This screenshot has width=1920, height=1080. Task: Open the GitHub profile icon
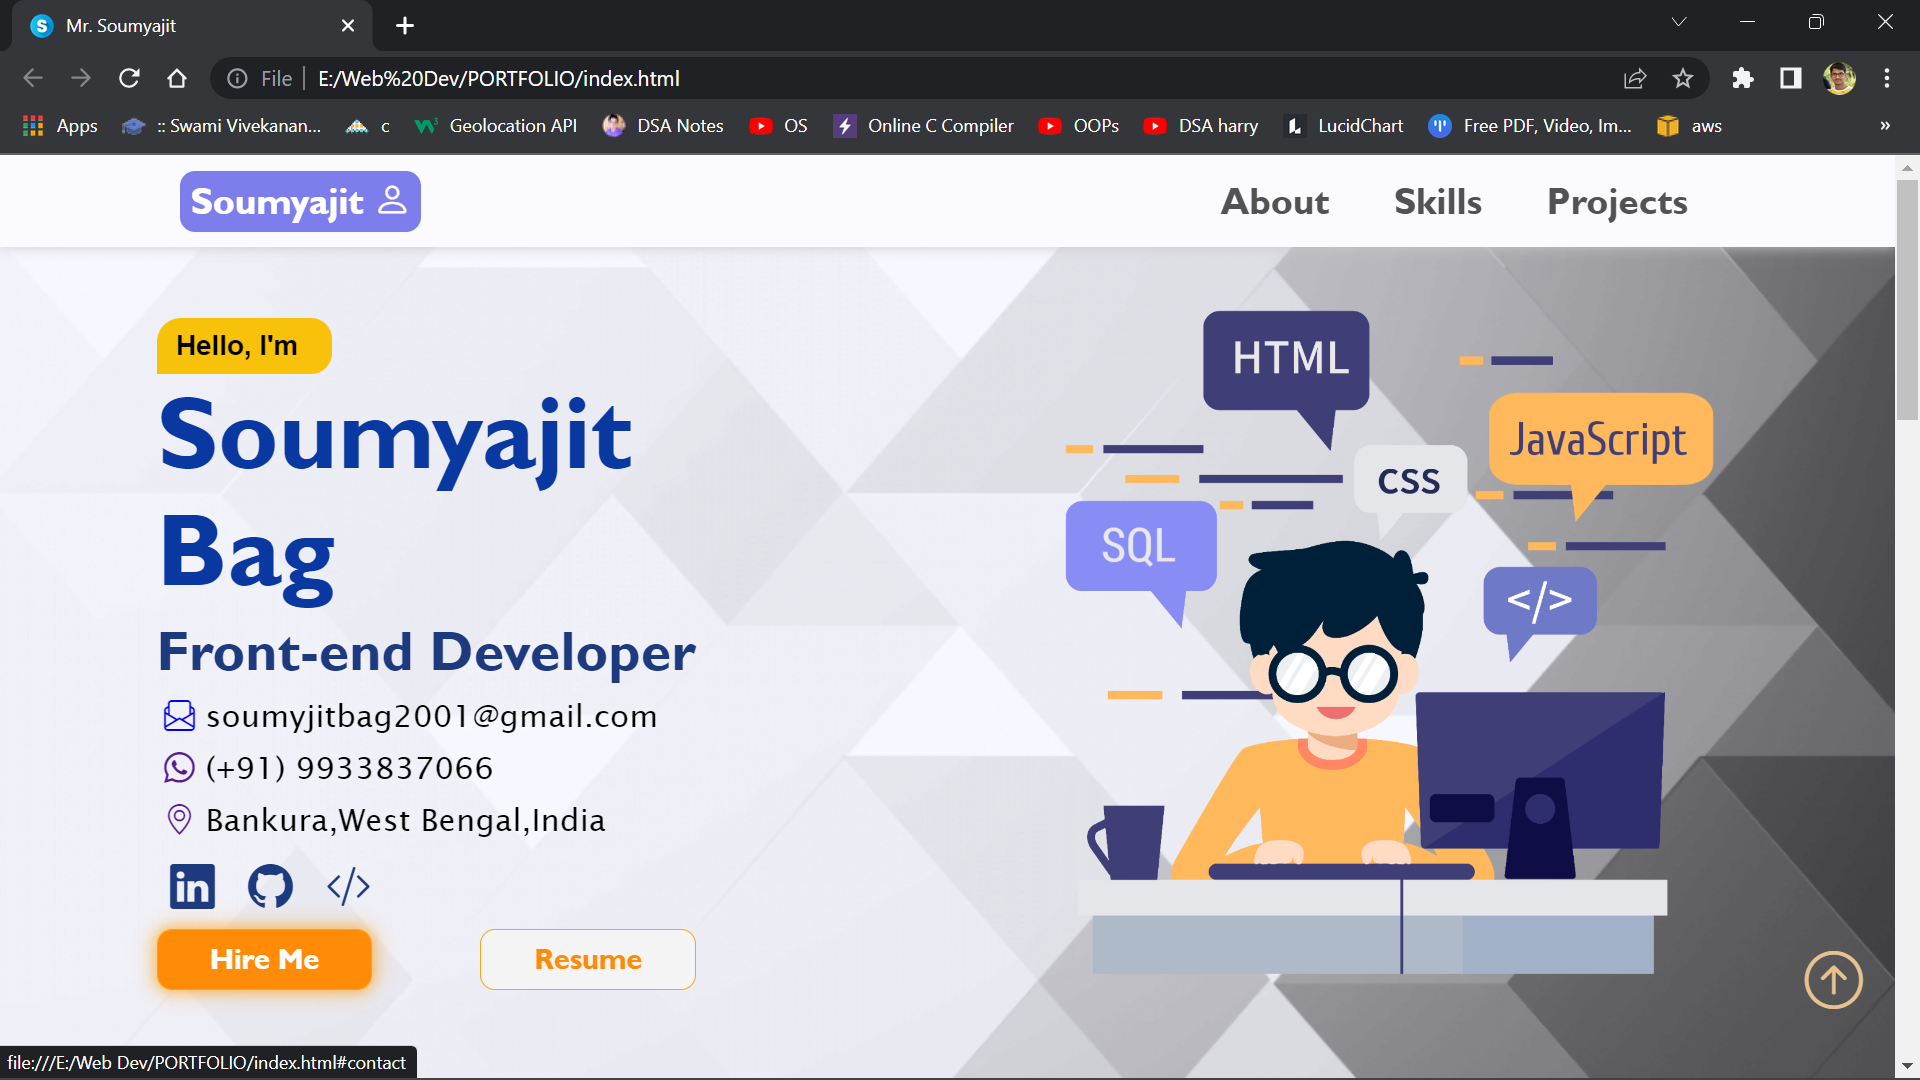pyautogui.click(x=270, y=886)
